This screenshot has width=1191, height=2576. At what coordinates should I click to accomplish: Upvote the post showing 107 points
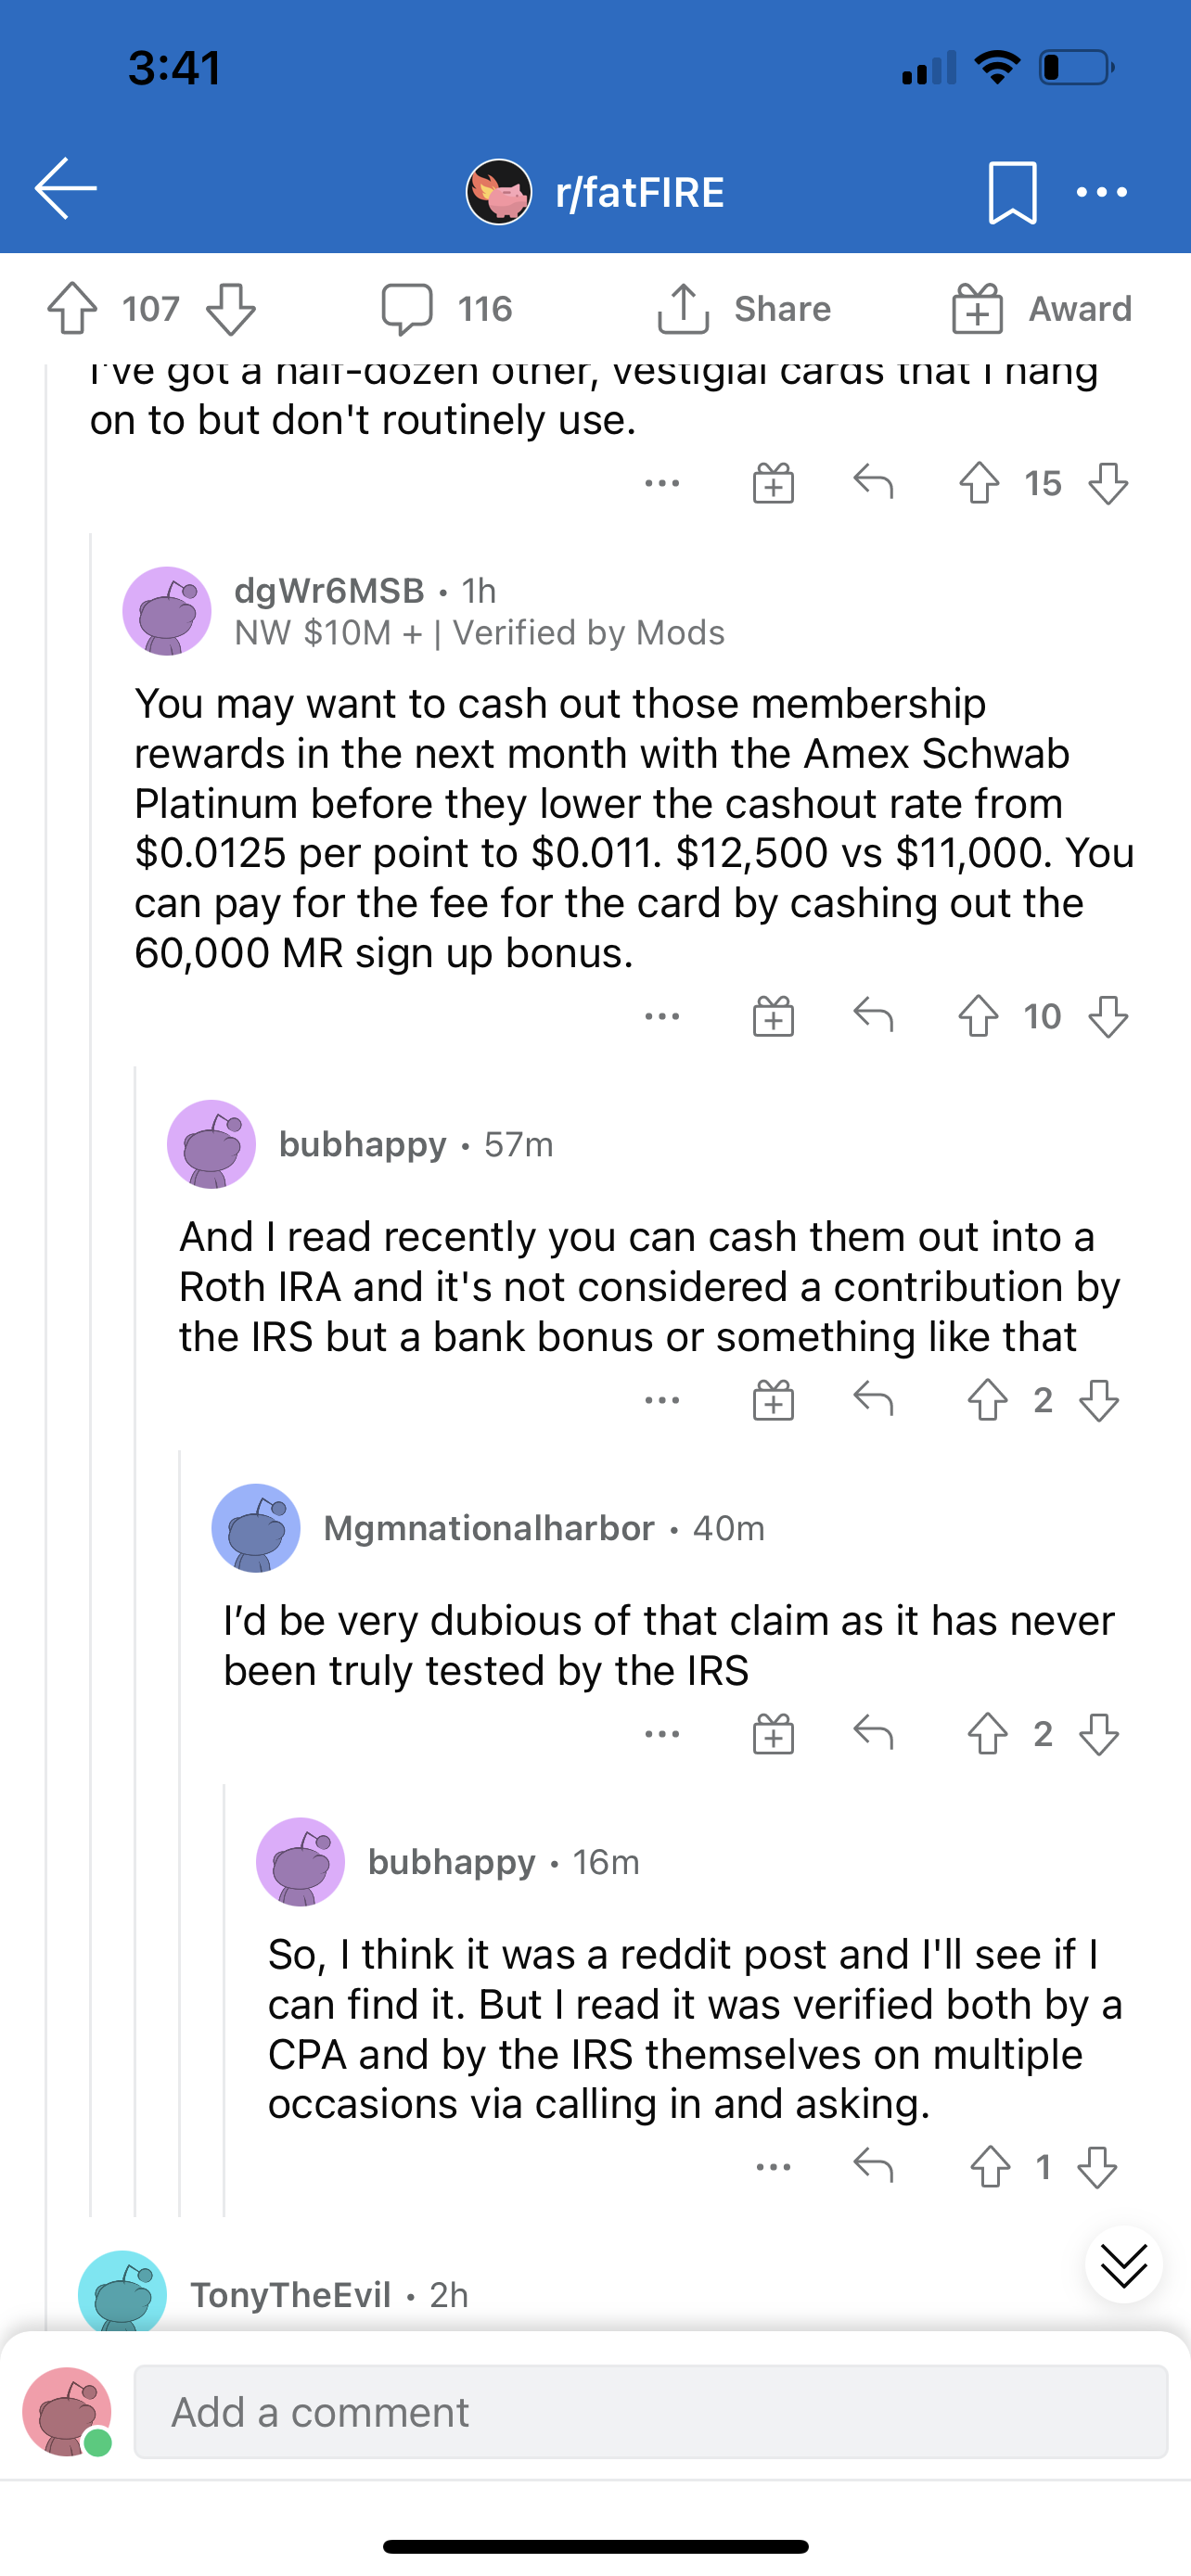(x=69, y=309)
